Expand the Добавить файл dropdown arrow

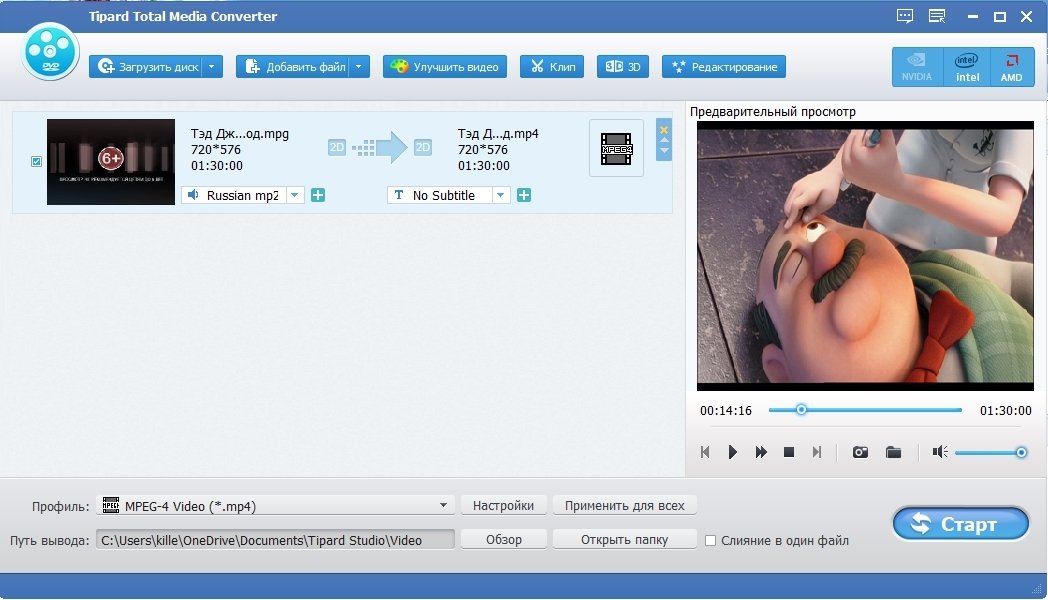pos(359,67)
